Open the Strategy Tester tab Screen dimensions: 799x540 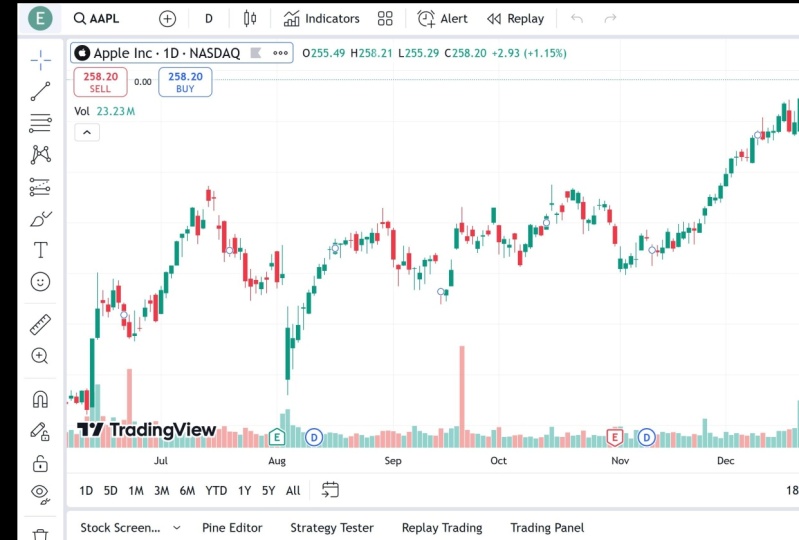[332, 528]
